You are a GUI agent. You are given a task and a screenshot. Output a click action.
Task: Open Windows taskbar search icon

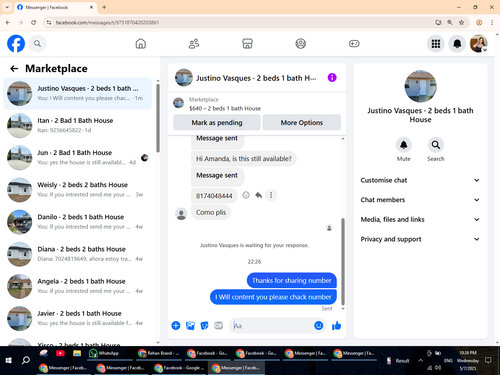[x=26, y=360]
